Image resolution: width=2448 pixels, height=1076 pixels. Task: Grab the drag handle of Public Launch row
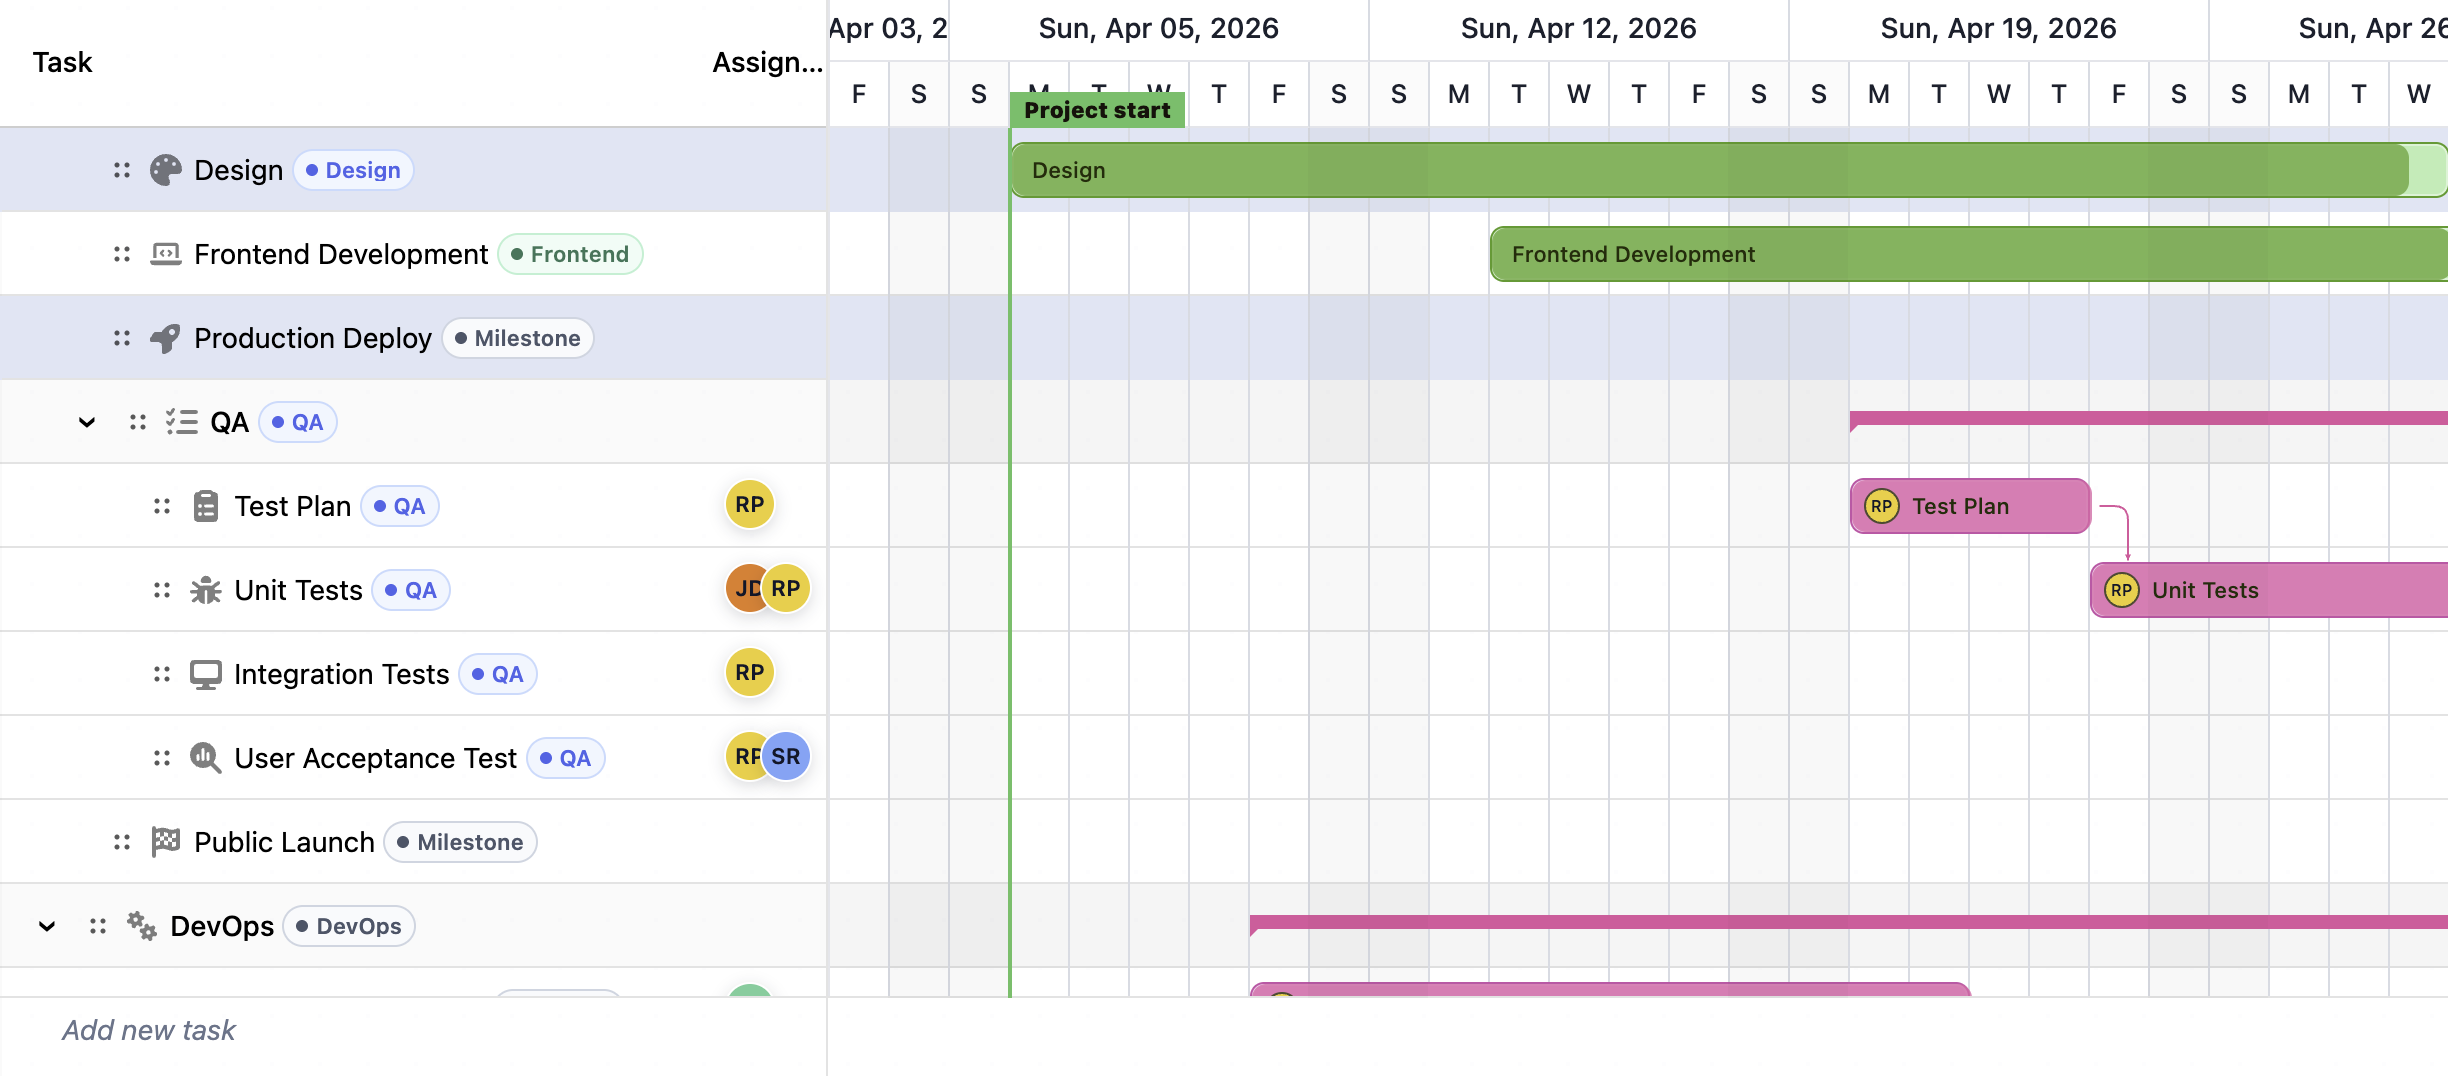point(122,842)
